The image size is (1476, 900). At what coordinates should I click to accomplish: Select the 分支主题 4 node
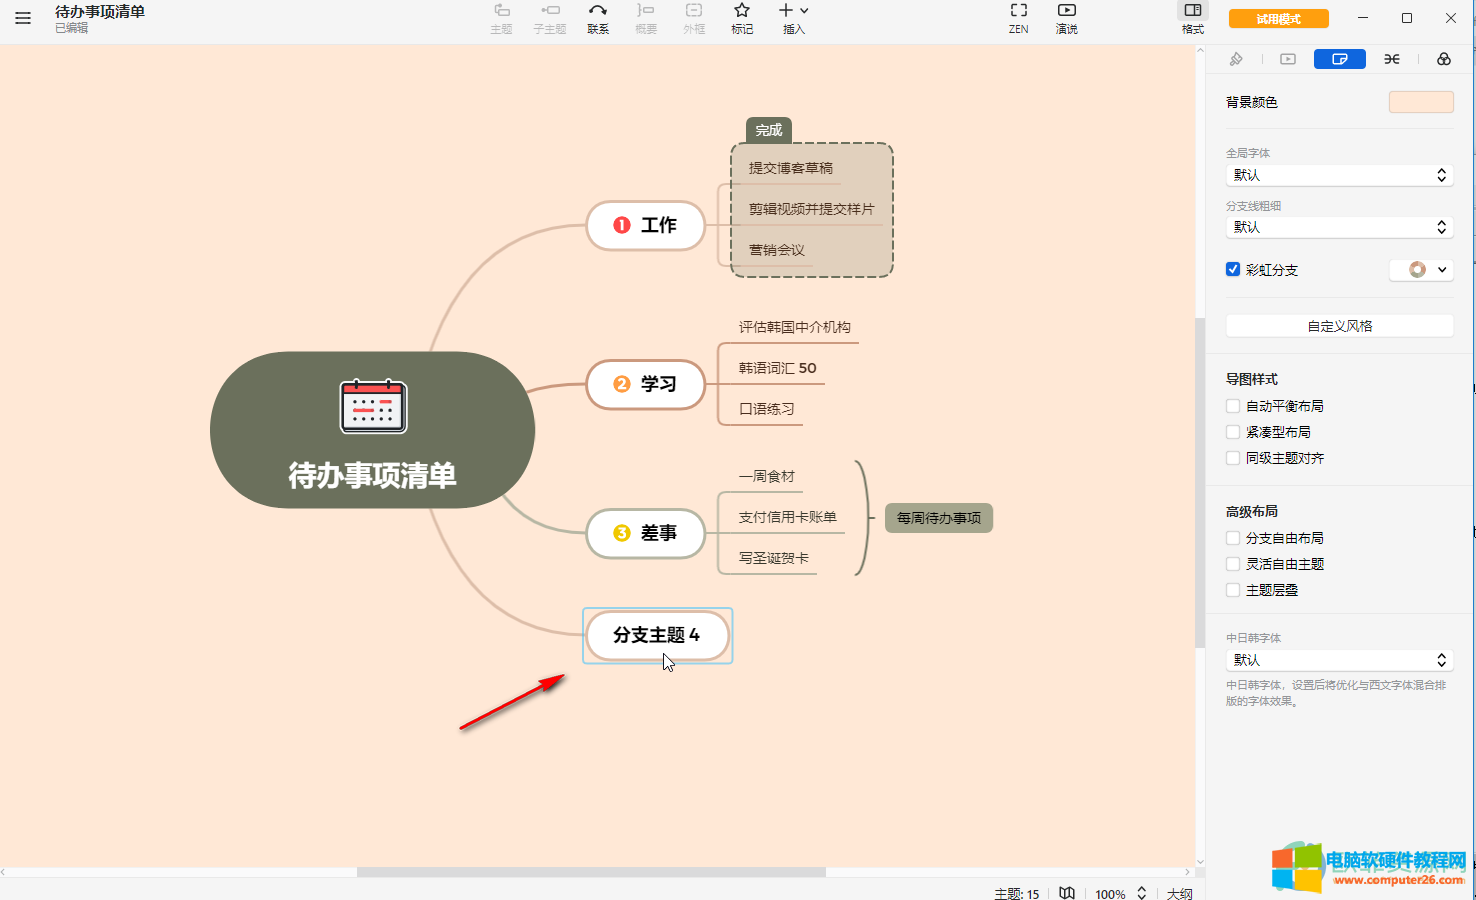[657, 635]
